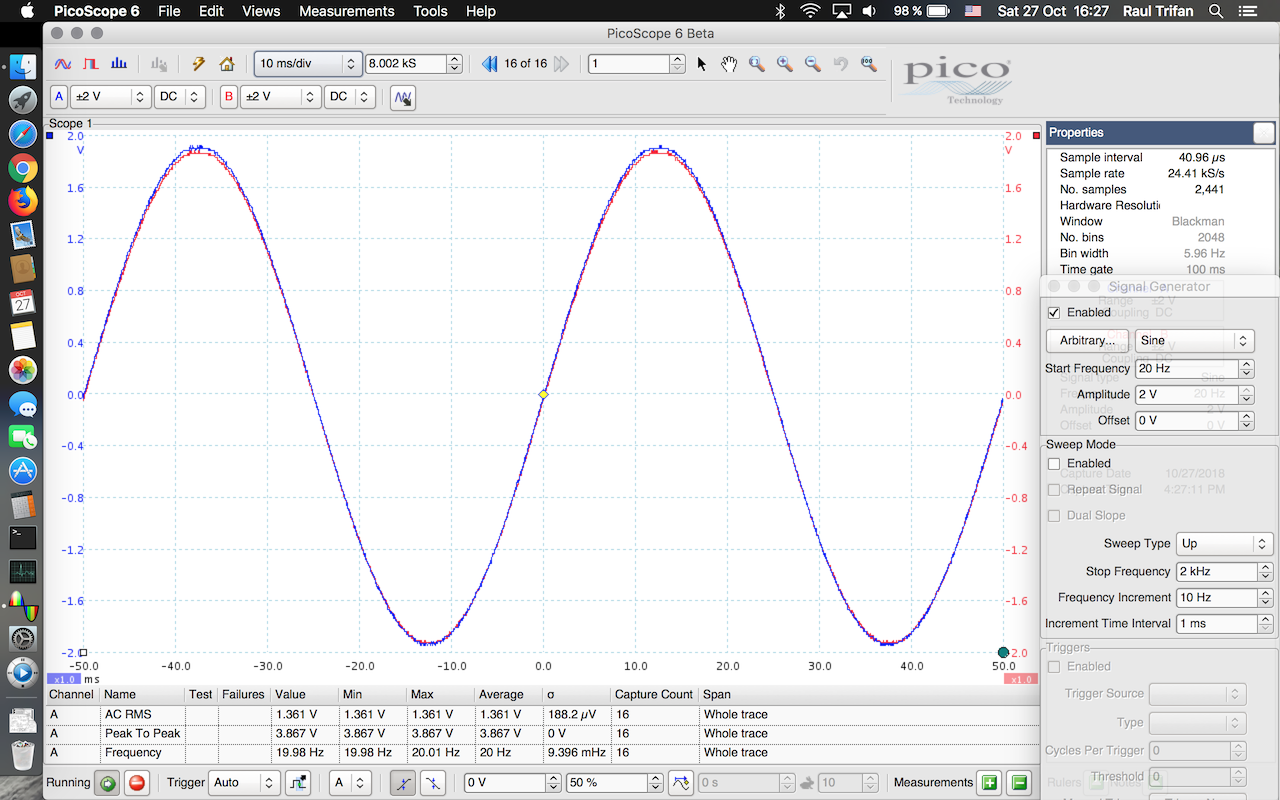
Task: Open Sweep Type Up dropdown
Action: 1224,544
